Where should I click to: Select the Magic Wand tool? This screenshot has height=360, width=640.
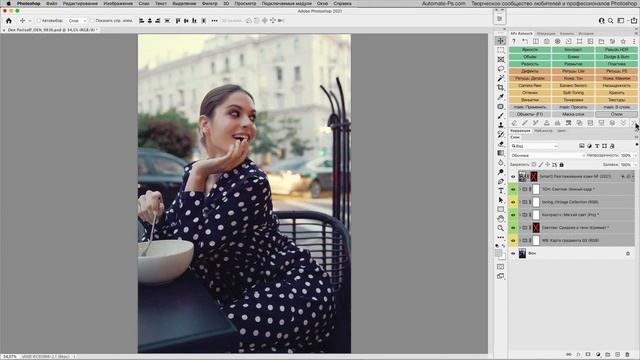coord(500,78)
